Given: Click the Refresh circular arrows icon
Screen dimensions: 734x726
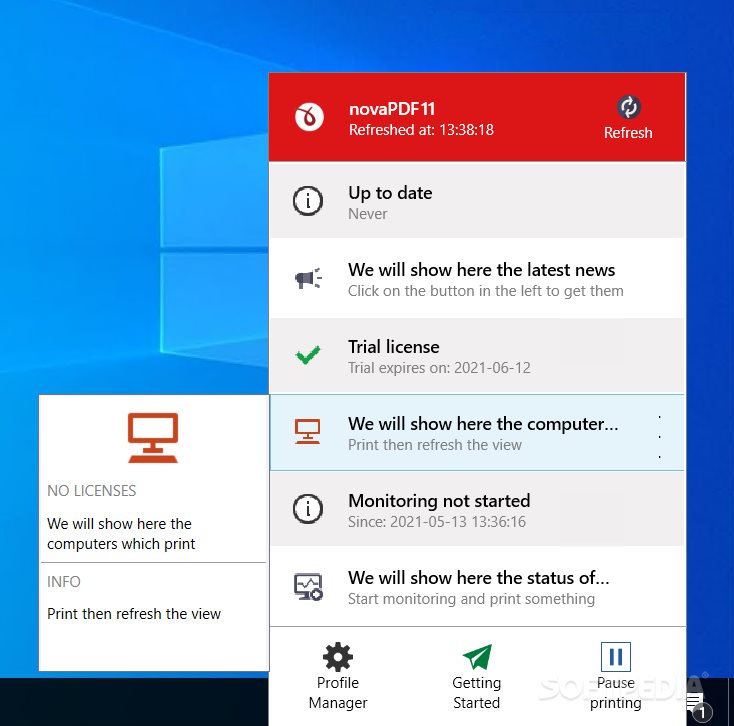Looking at the screenshot, I should tap(628, 107).
